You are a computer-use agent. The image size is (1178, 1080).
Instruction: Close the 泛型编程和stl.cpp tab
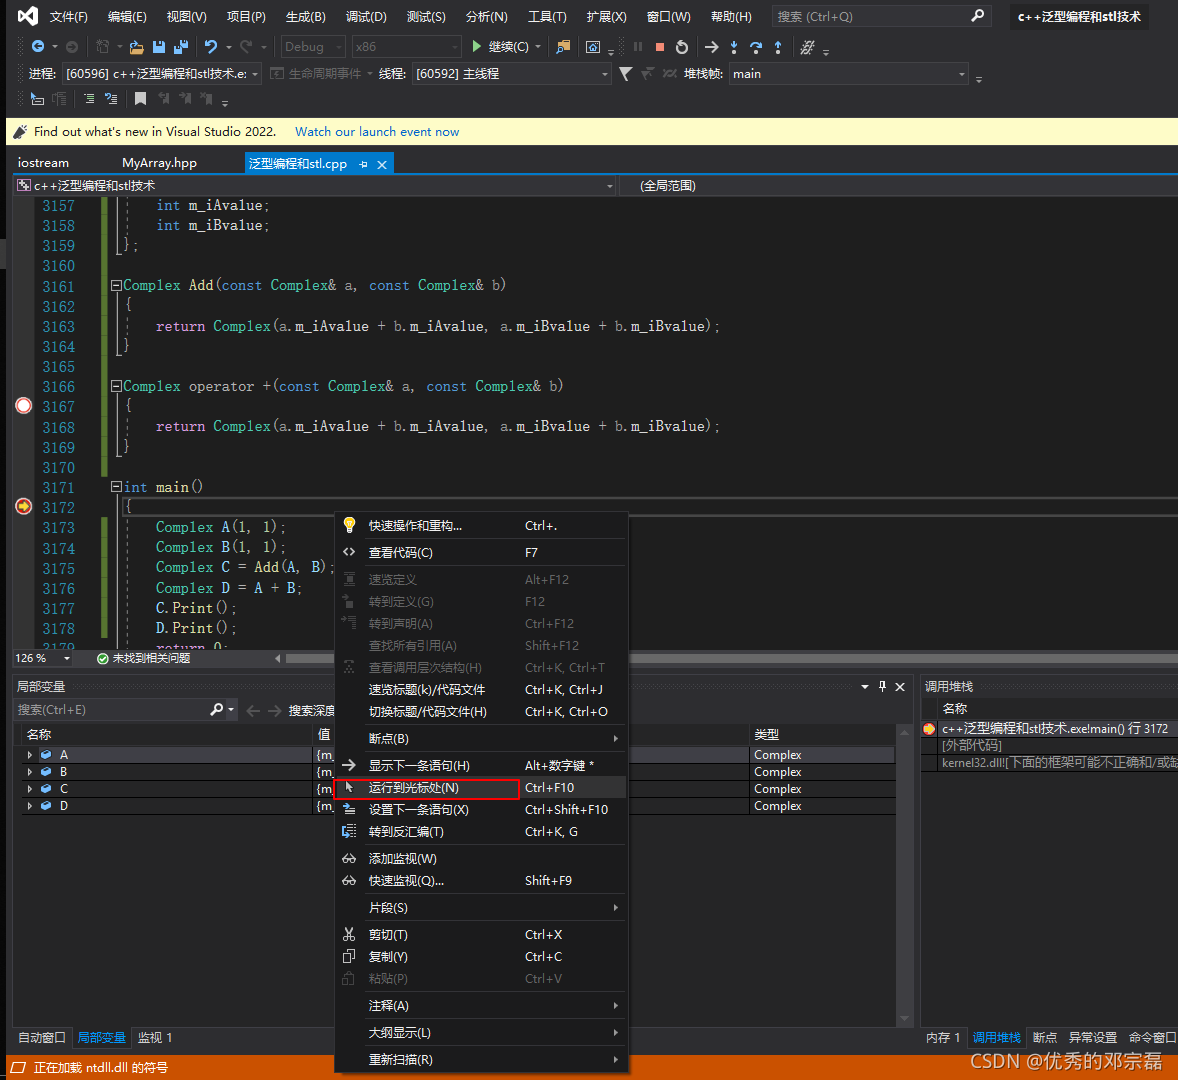click(x=382, y=164)
